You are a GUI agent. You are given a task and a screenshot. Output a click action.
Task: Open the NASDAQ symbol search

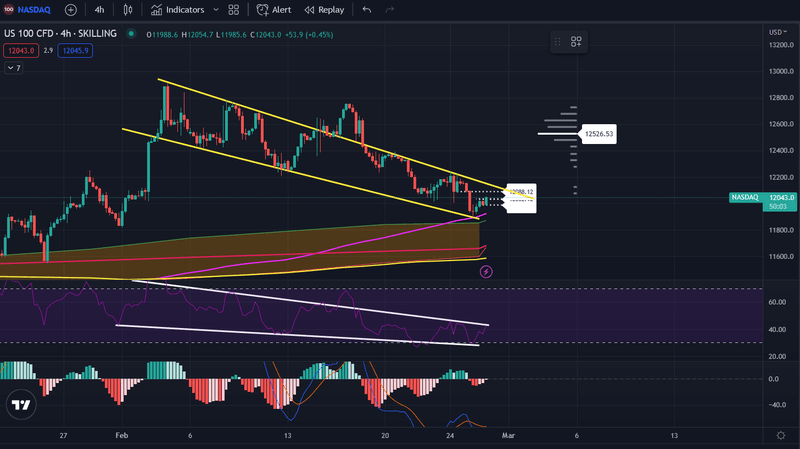coord(34,10)
